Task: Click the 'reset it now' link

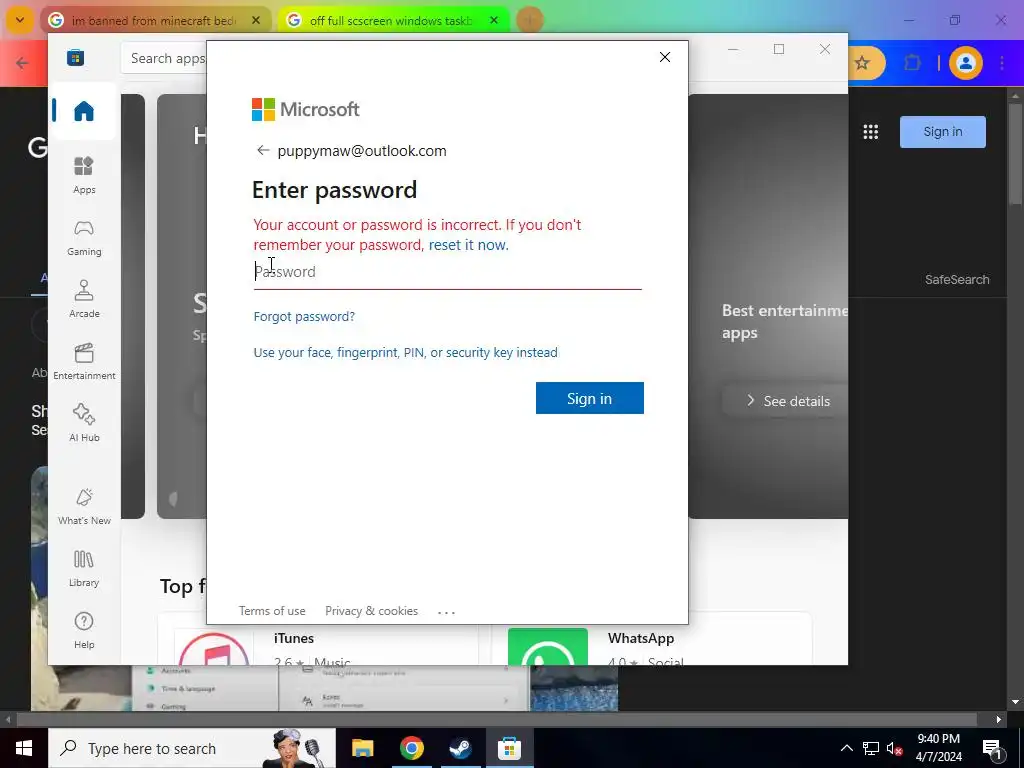Action: (468, 245)
